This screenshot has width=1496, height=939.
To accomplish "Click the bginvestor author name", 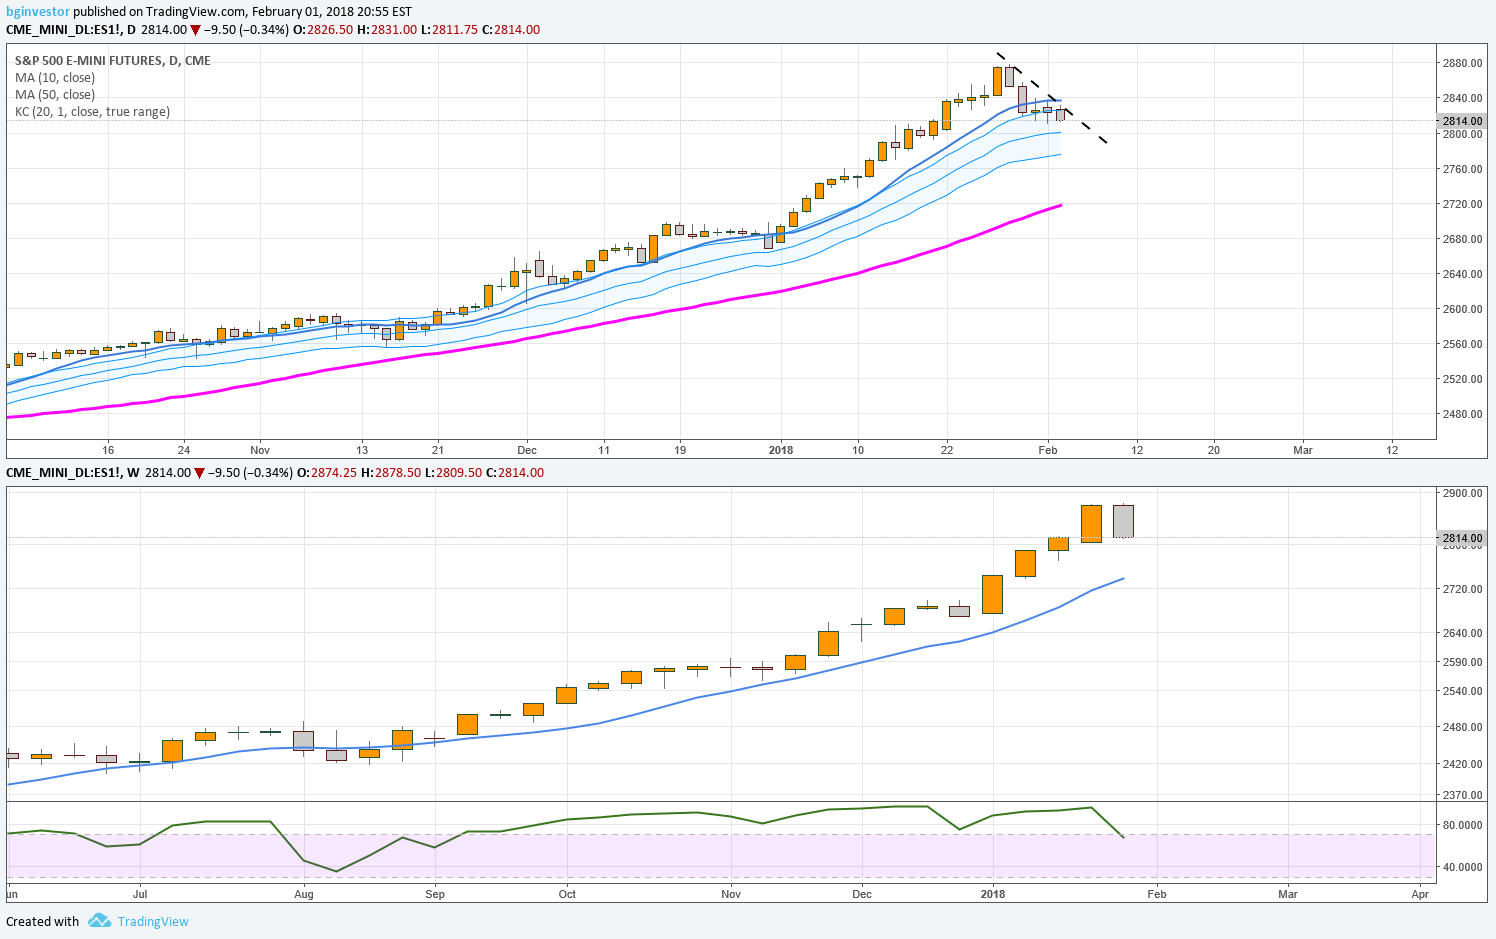I will 38,12.
